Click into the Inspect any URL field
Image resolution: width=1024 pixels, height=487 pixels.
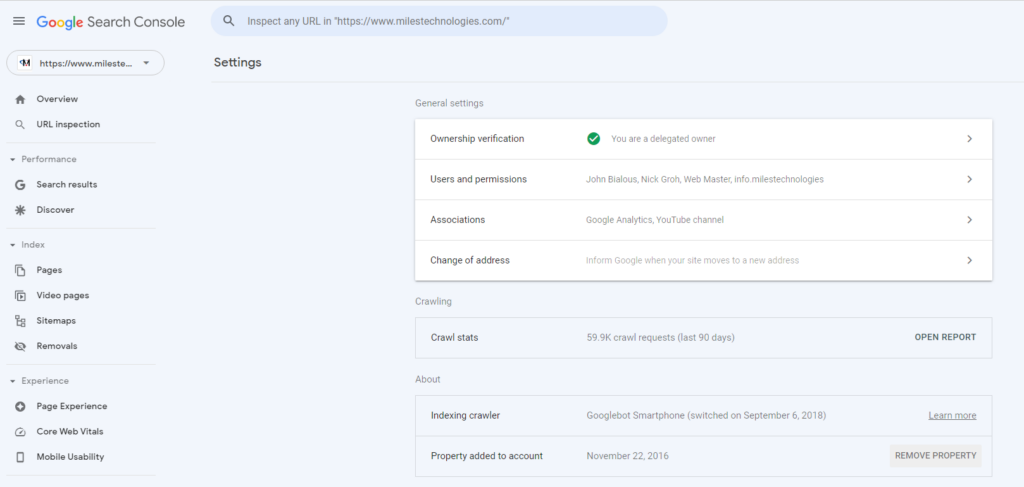(x=439, y=21)
